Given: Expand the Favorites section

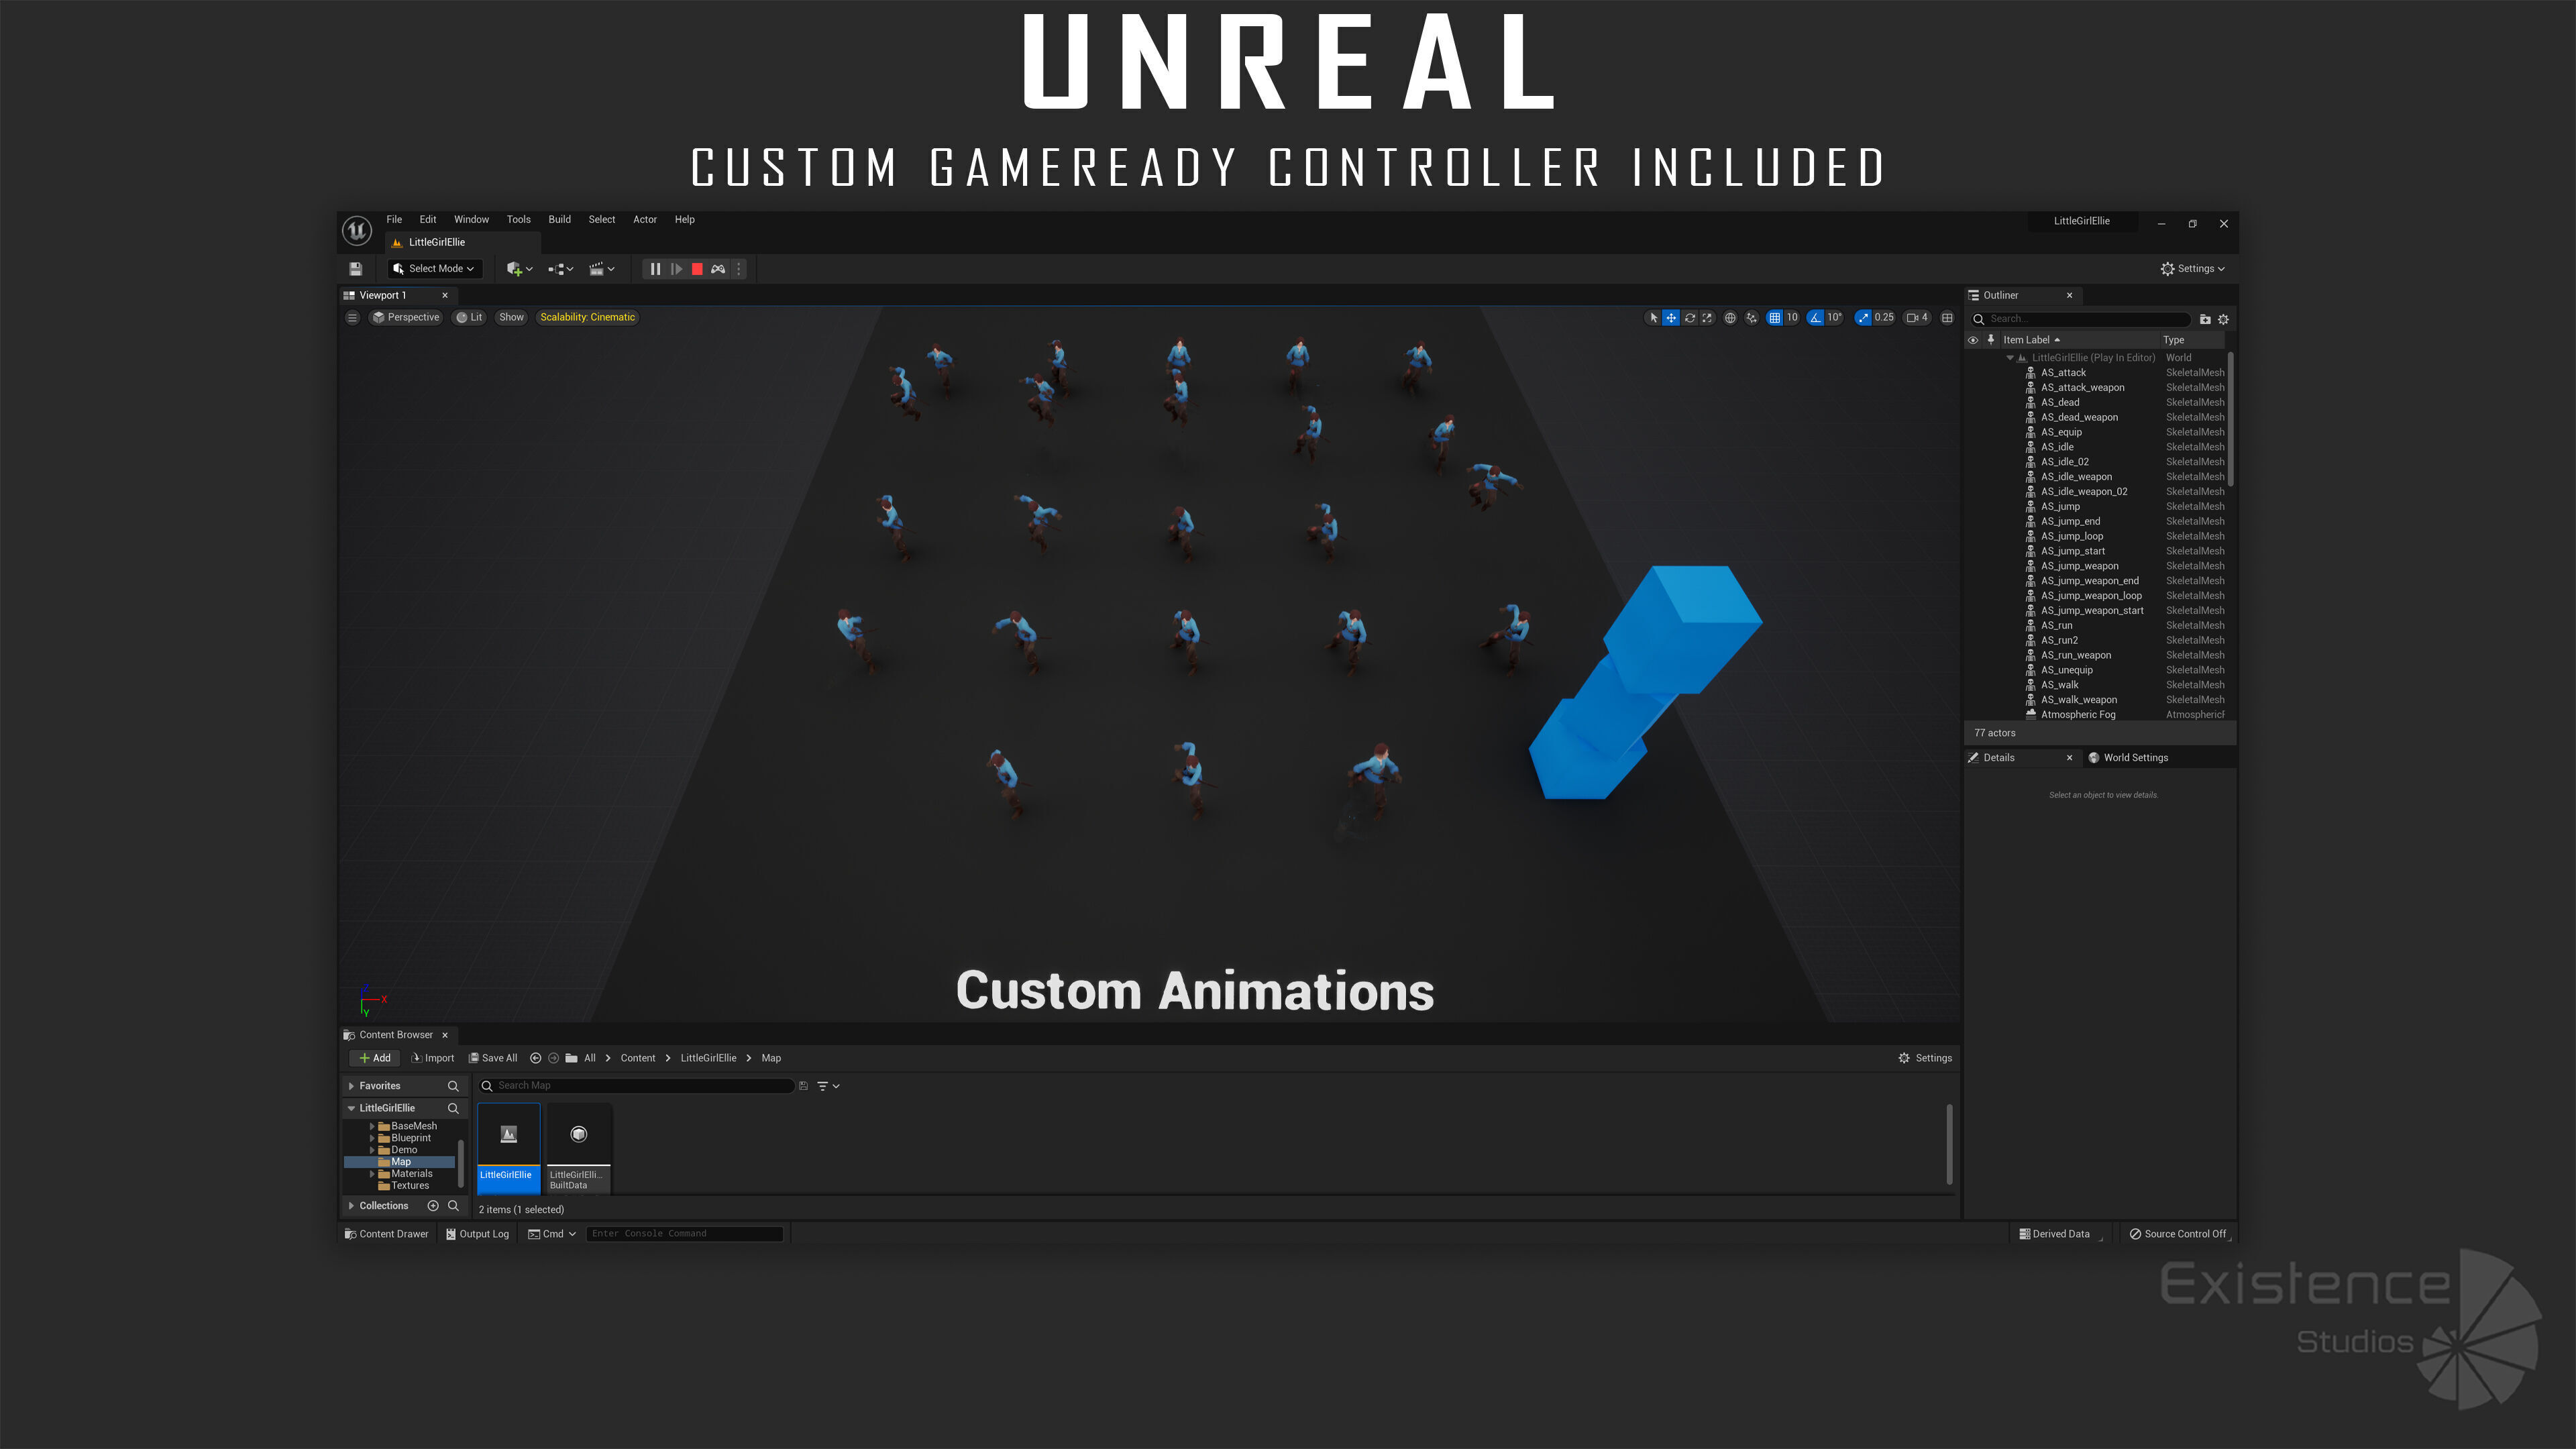Looking at the screenshot, I should [x=351, y=1086].
